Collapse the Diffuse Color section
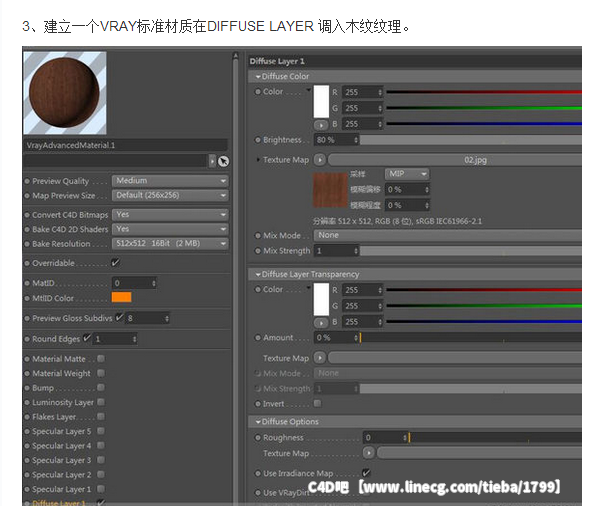The image size is (594, 506). click(x=258, y=77)
